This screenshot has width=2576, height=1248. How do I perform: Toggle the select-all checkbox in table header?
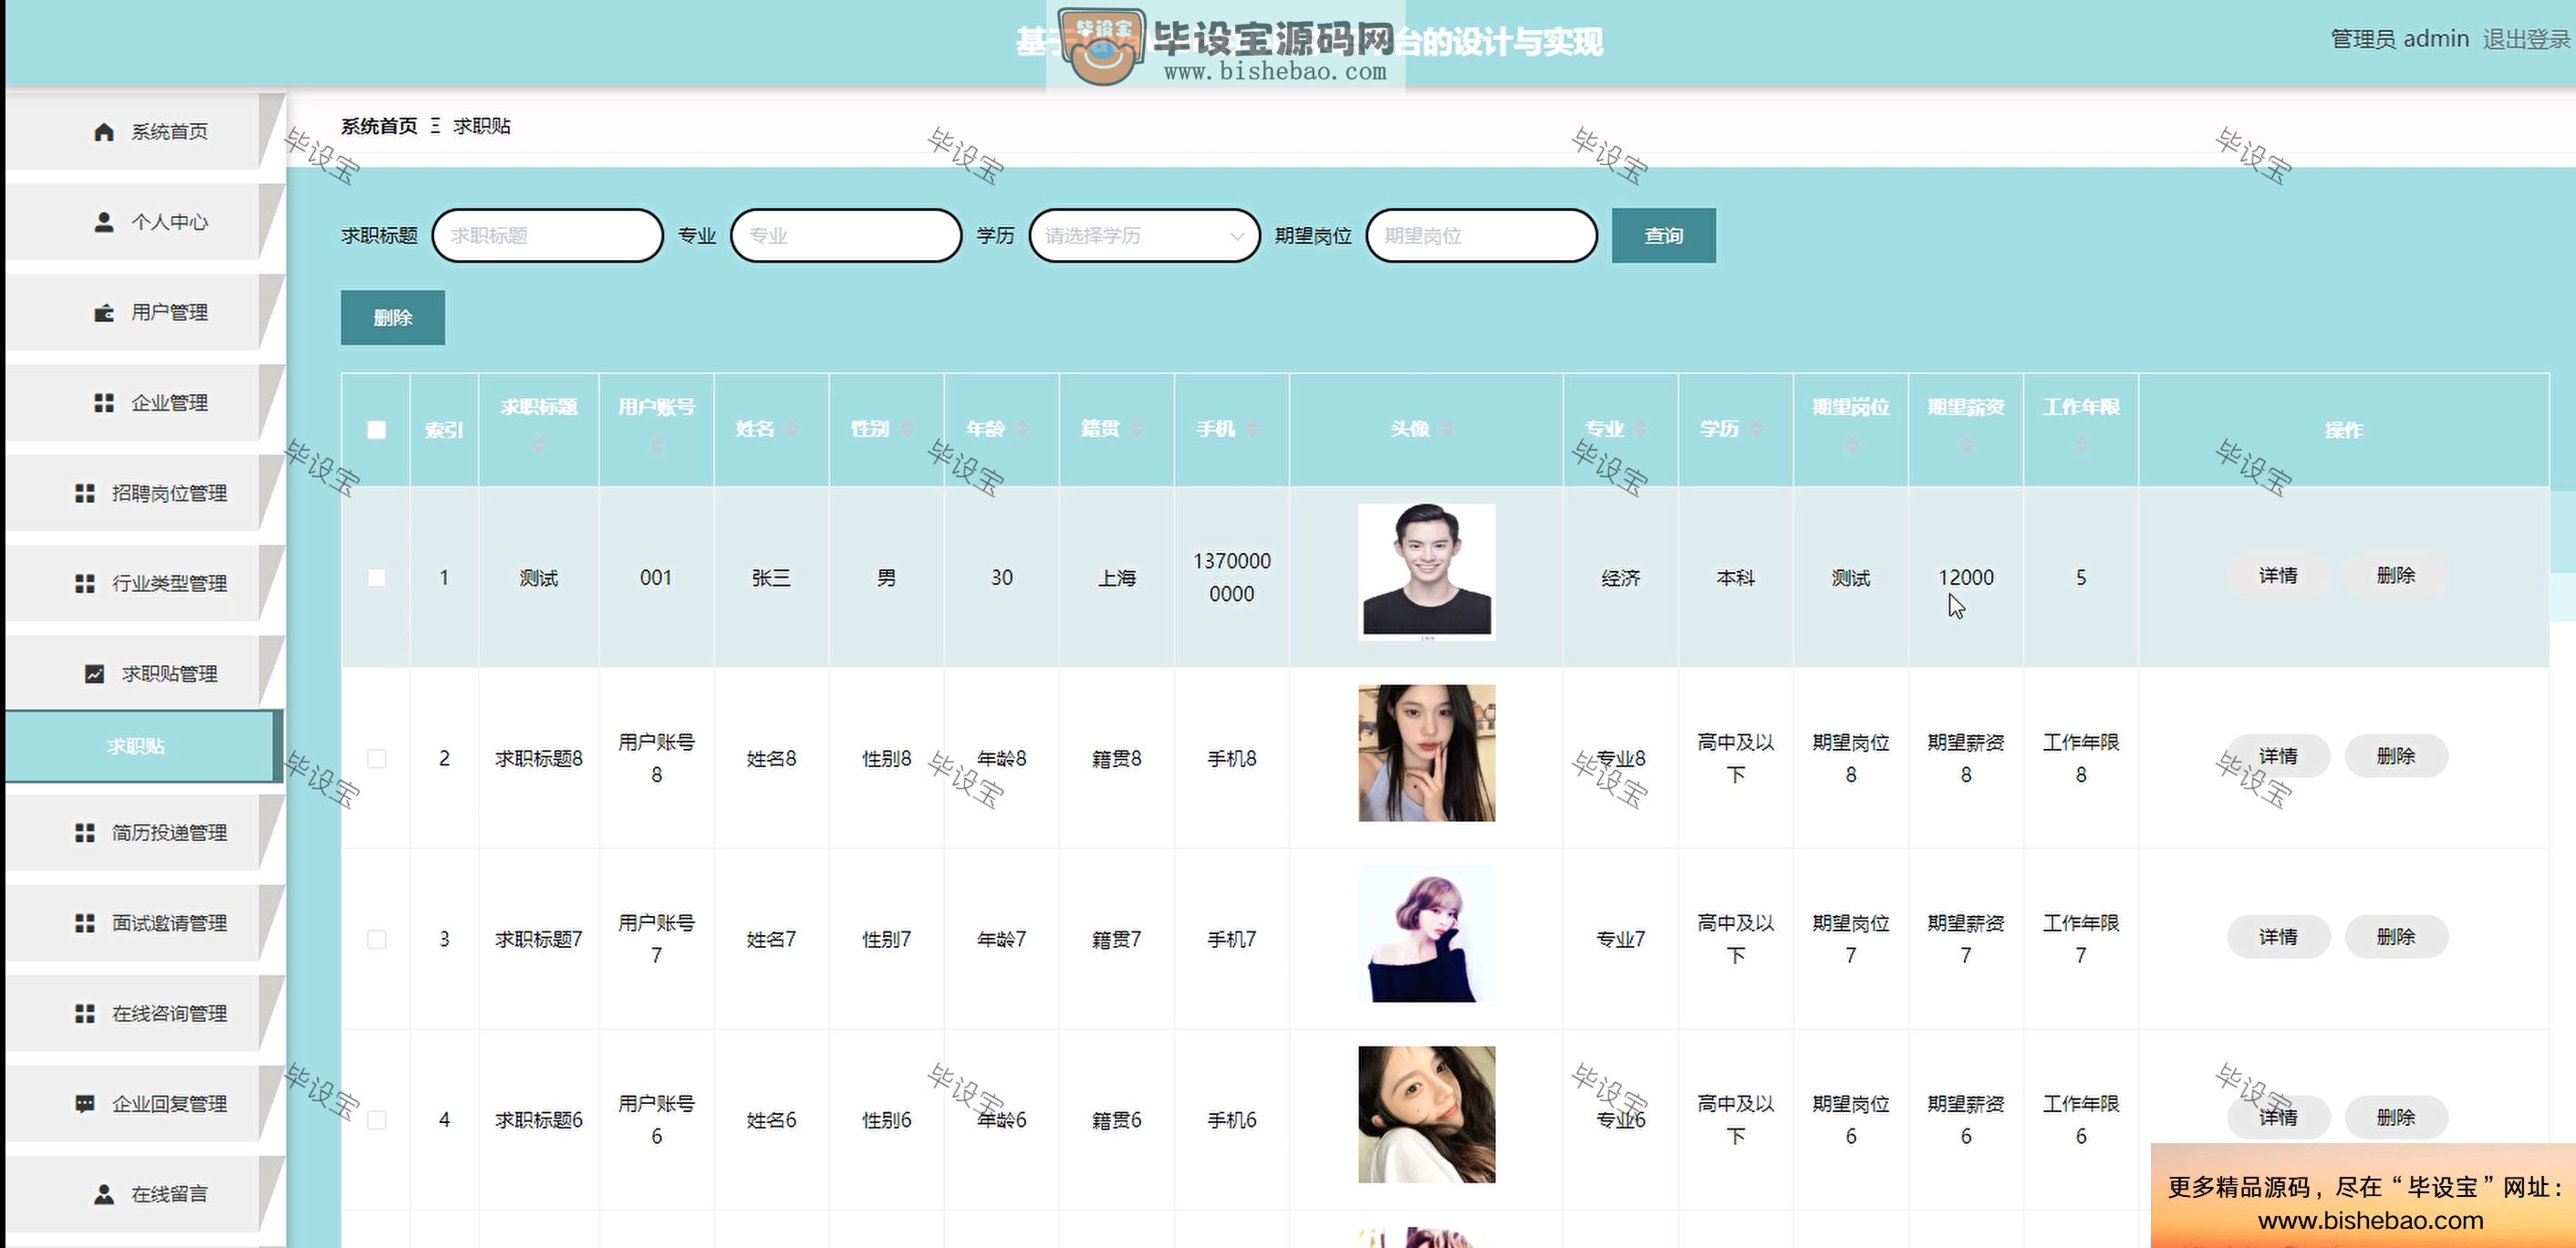(x=376, y=430)
